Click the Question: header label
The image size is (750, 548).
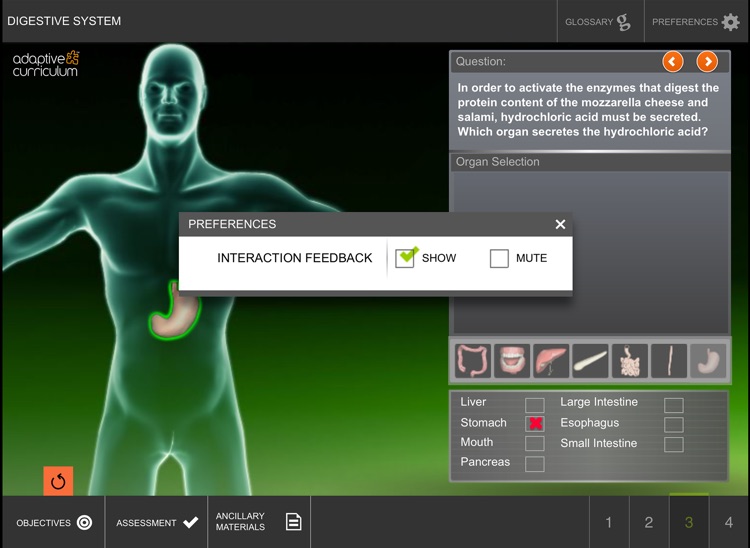tap(481, 62)
